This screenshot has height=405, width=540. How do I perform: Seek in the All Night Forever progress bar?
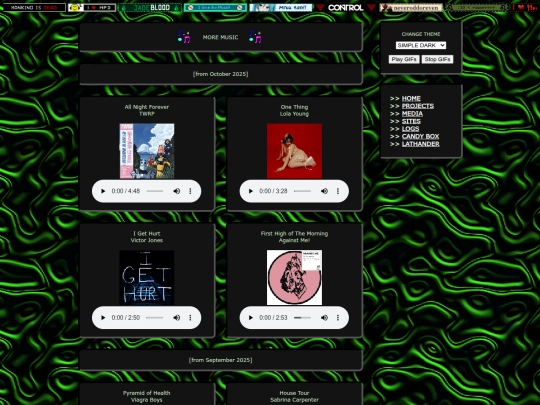click(x=155, y=191)
